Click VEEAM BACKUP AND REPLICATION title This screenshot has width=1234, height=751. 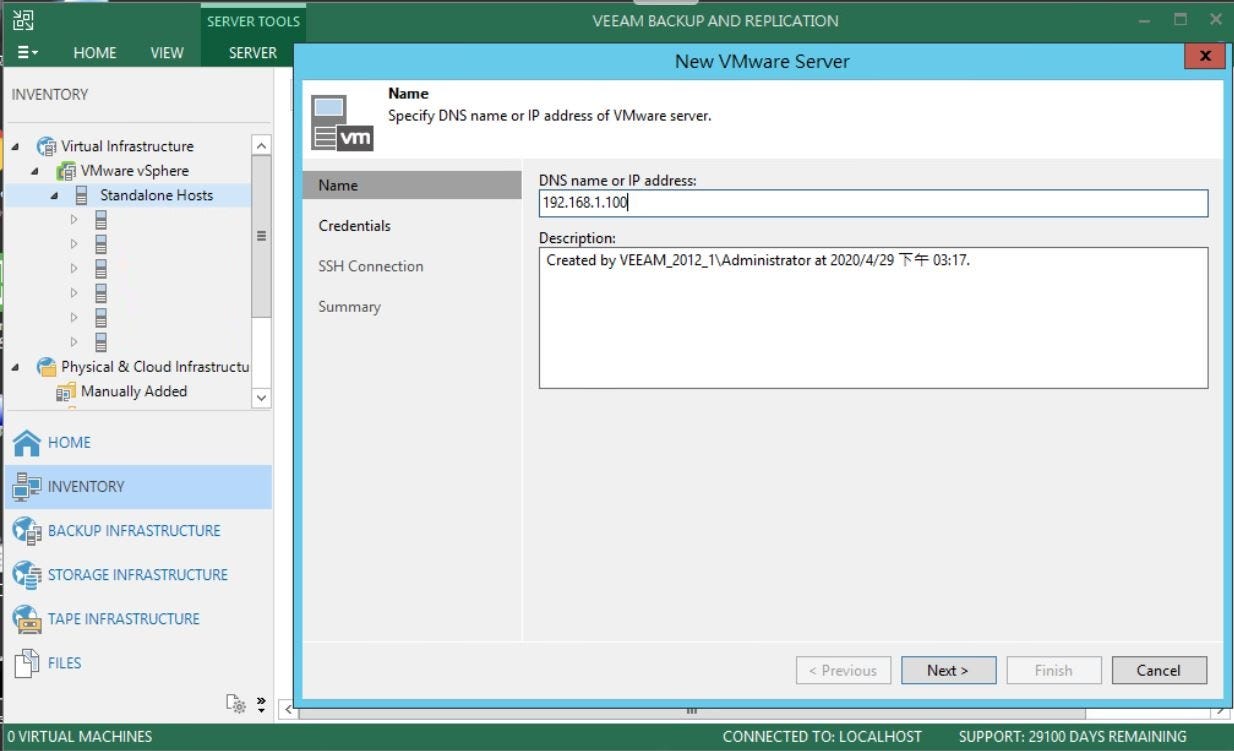pyautogui.click(x=716, y=20)
